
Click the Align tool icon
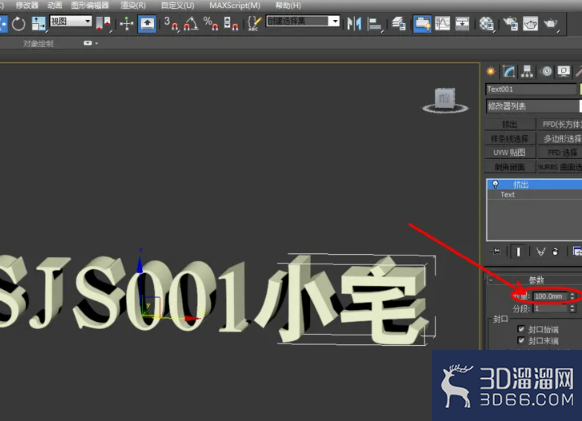coord(375,24)
